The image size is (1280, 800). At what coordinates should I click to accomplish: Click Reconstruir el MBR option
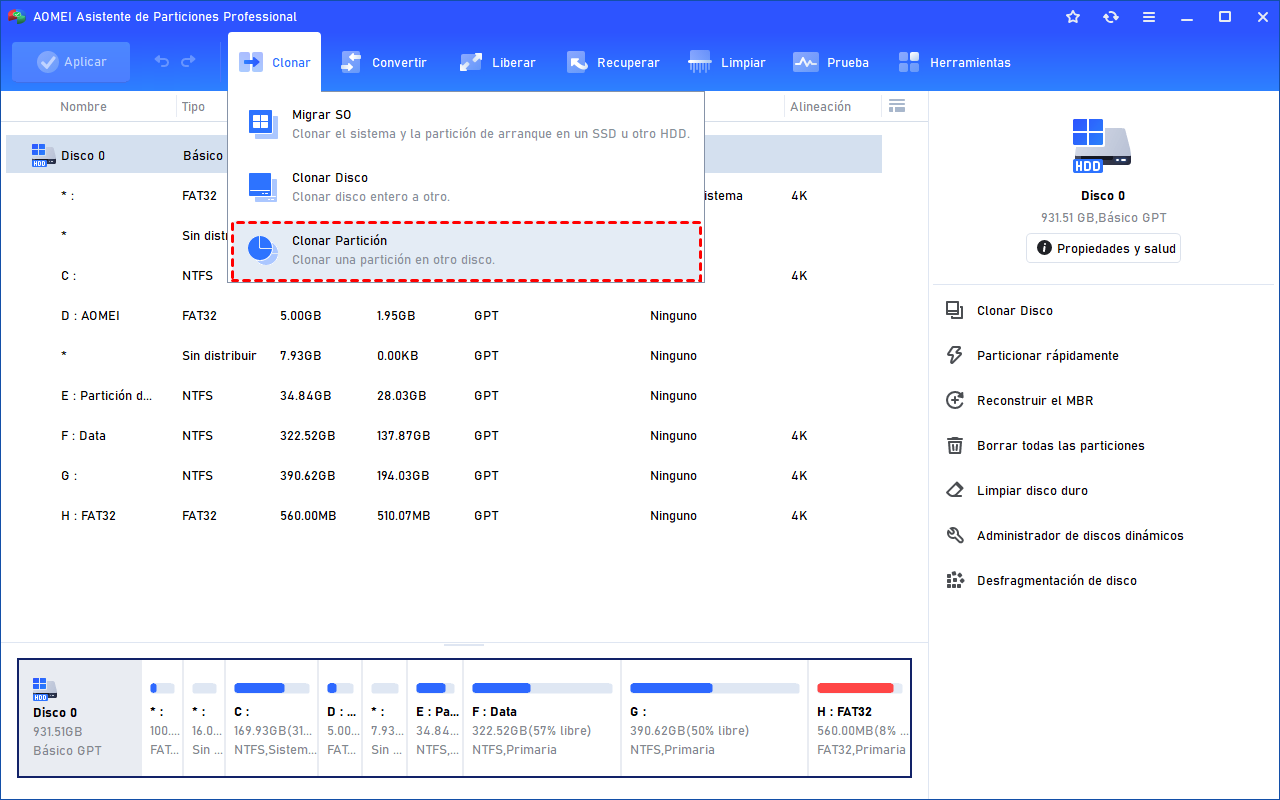coord(1035,401)
